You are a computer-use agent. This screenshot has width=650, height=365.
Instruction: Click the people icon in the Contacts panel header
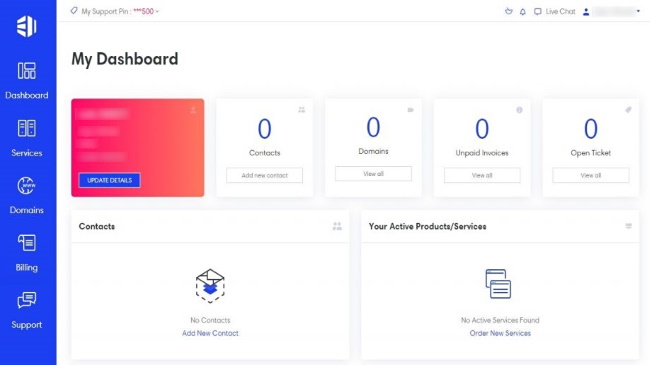click(x=337, y=226)
